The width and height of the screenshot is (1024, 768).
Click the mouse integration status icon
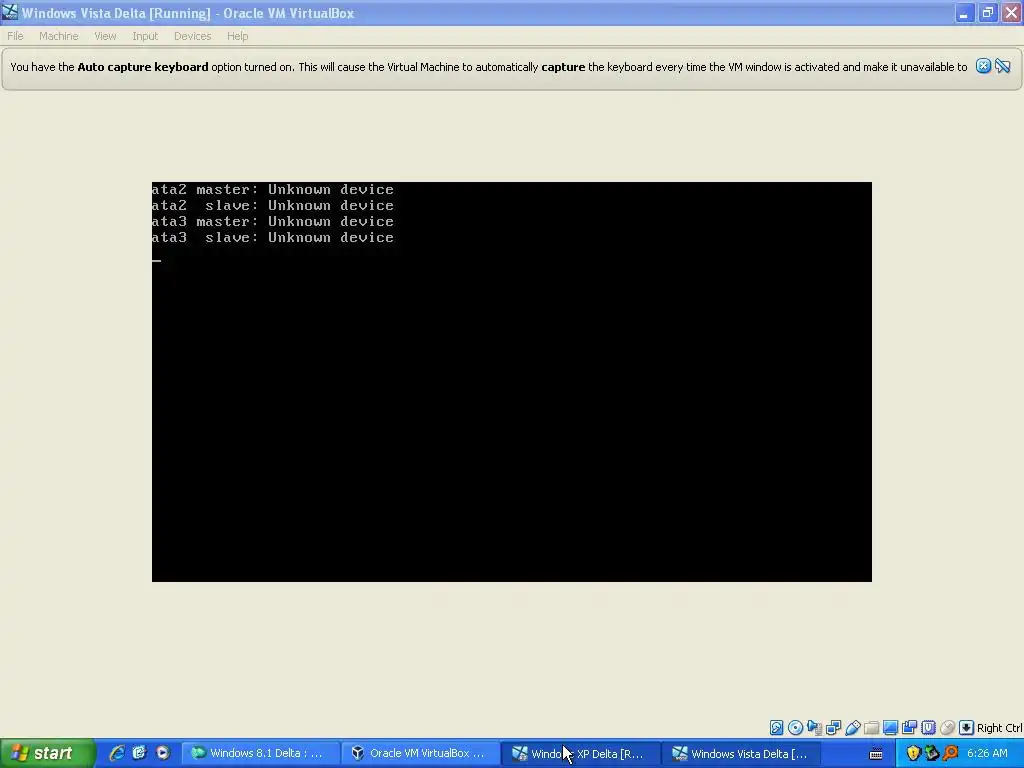pos(947,728)
